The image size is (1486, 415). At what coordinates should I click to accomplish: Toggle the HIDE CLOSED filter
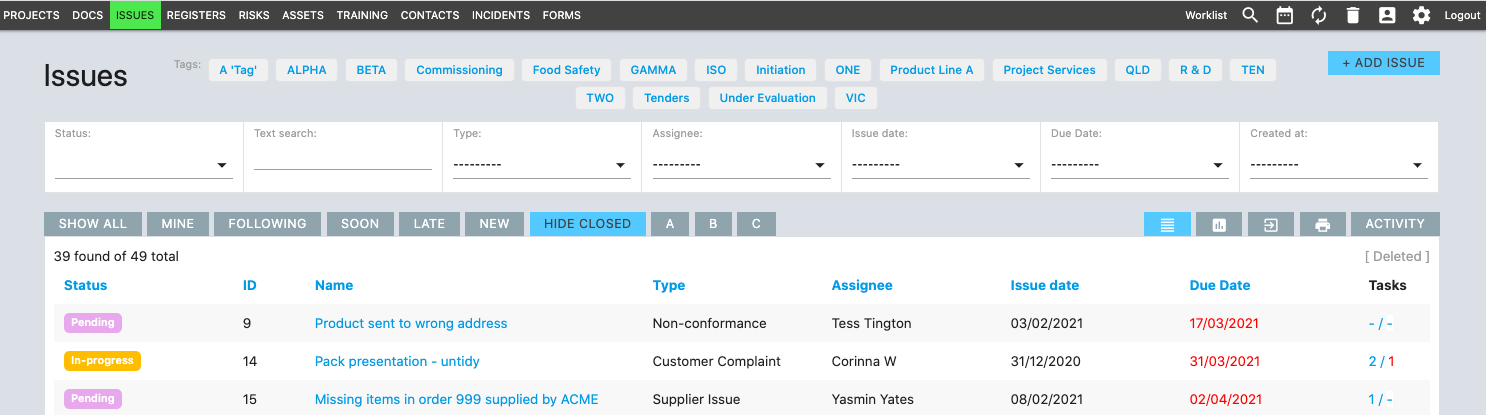[587, 224]
